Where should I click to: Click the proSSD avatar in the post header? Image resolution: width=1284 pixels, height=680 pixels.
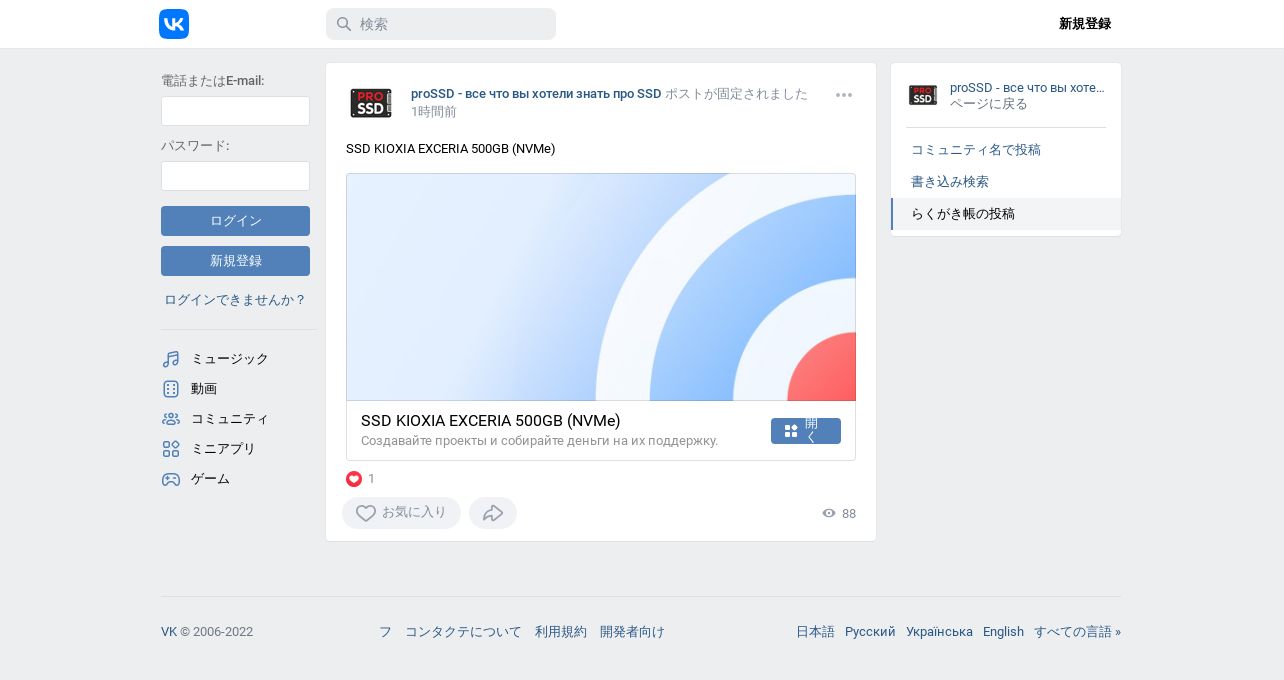(371, 103)
